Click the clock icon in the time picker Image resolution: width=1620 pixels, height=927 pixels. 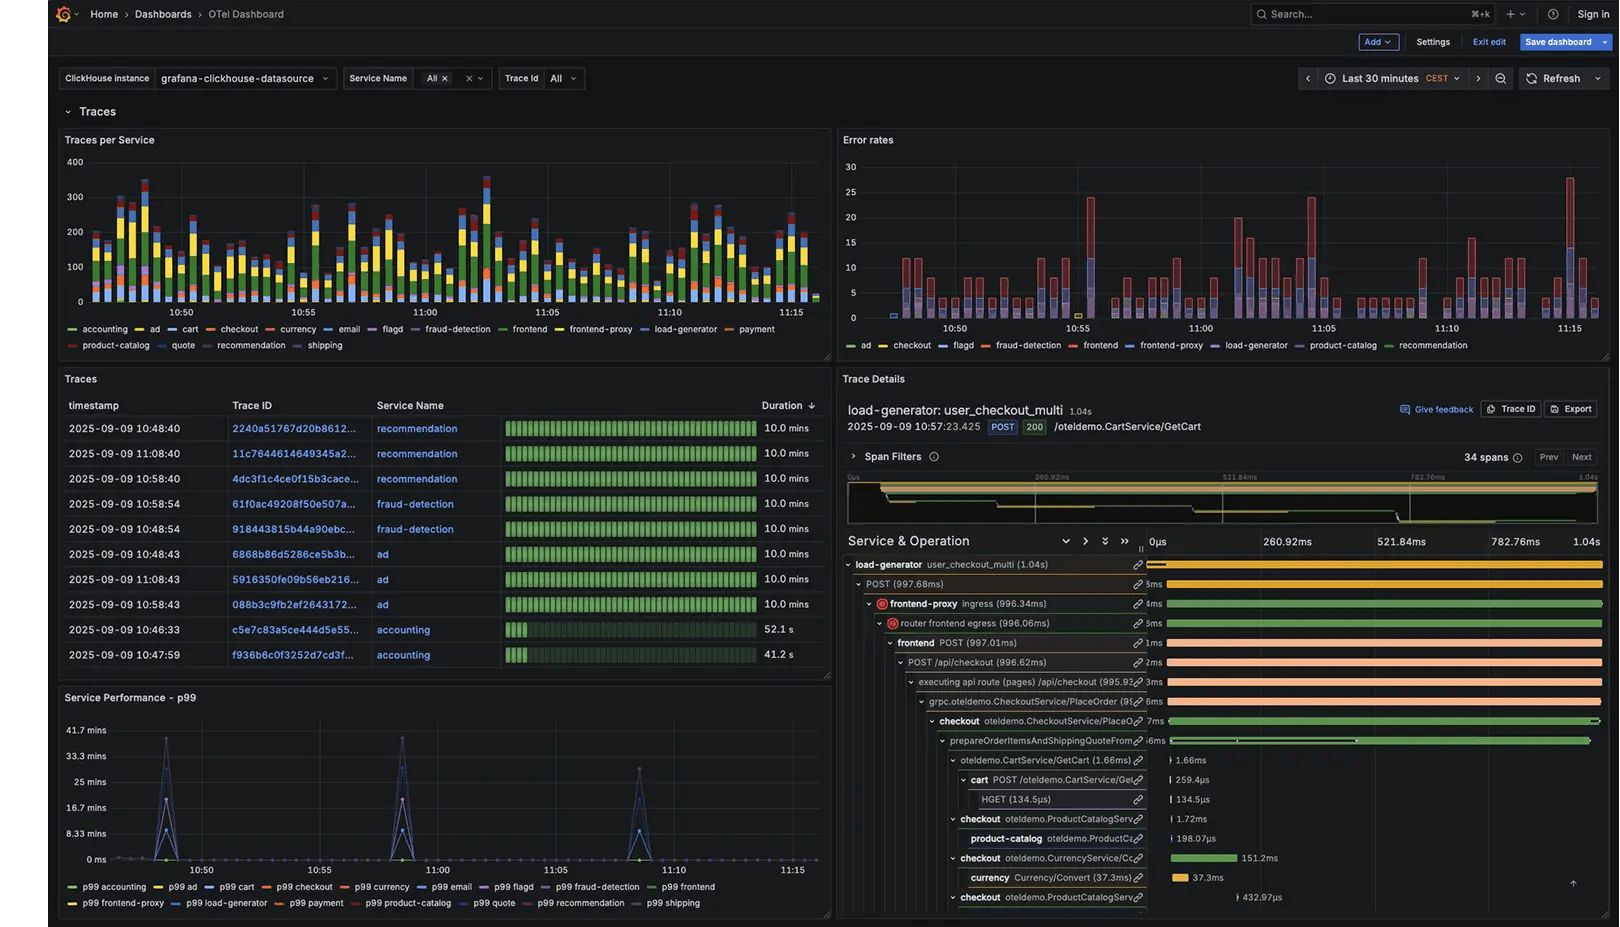(1329, 78)
